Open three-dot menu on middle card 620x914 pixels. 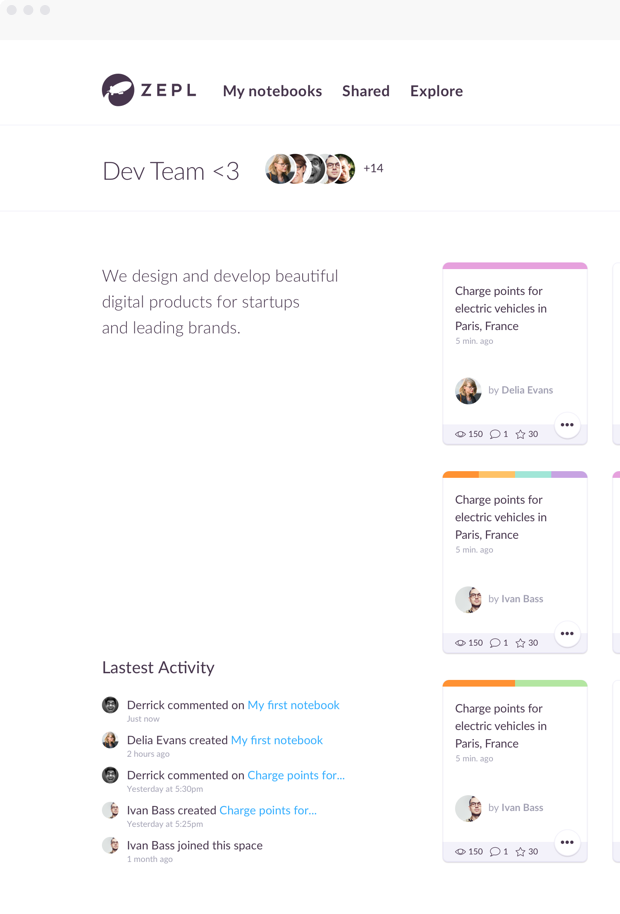567,634
